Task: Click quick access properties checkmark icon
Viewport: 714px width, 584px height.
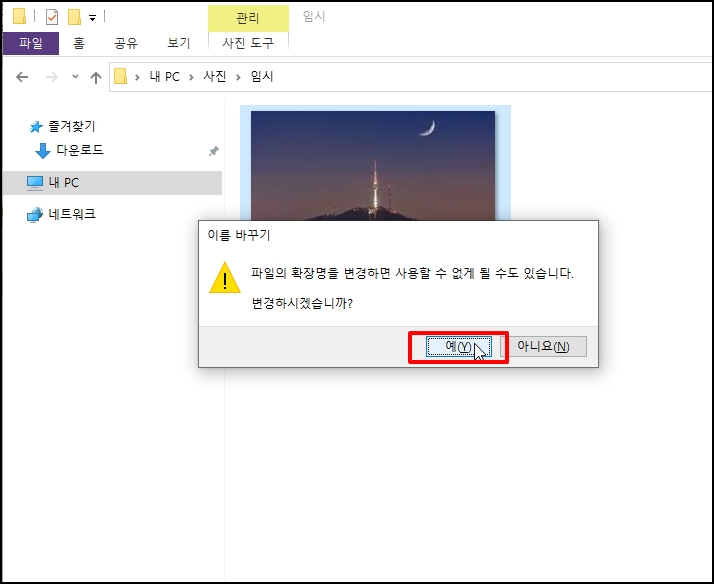Action: [x=52, y=17]
